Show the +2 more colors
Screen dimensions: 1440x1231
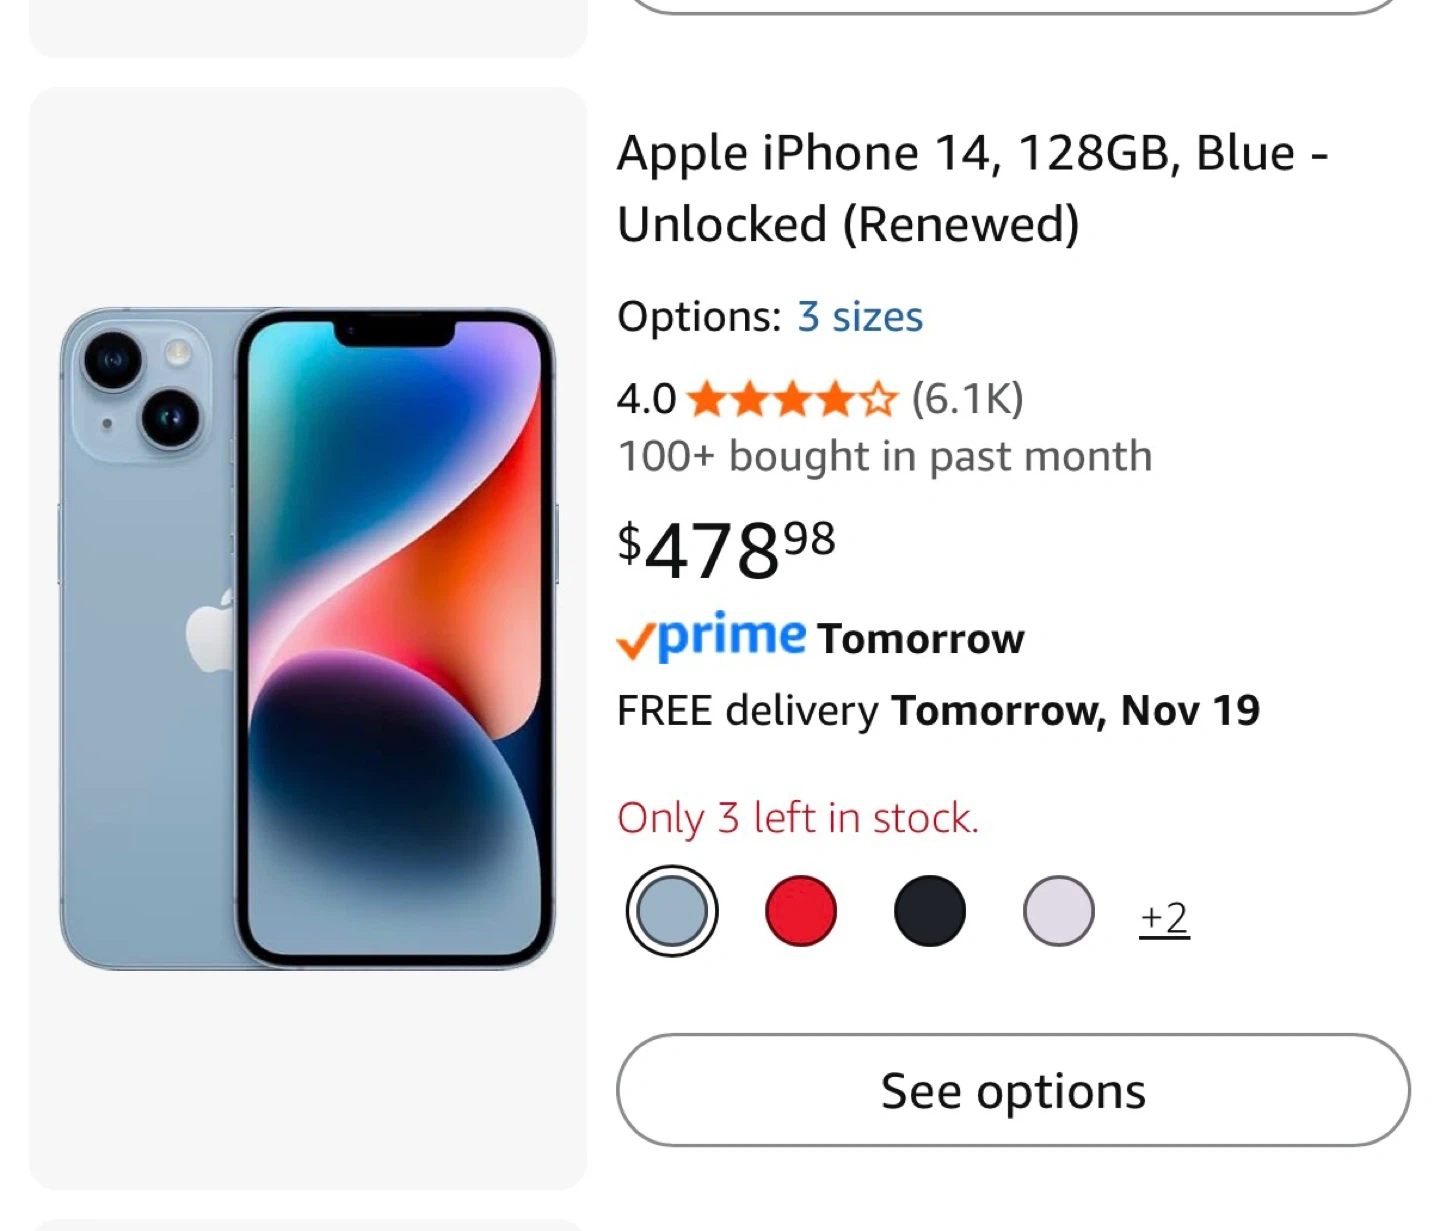point(1164,918)
